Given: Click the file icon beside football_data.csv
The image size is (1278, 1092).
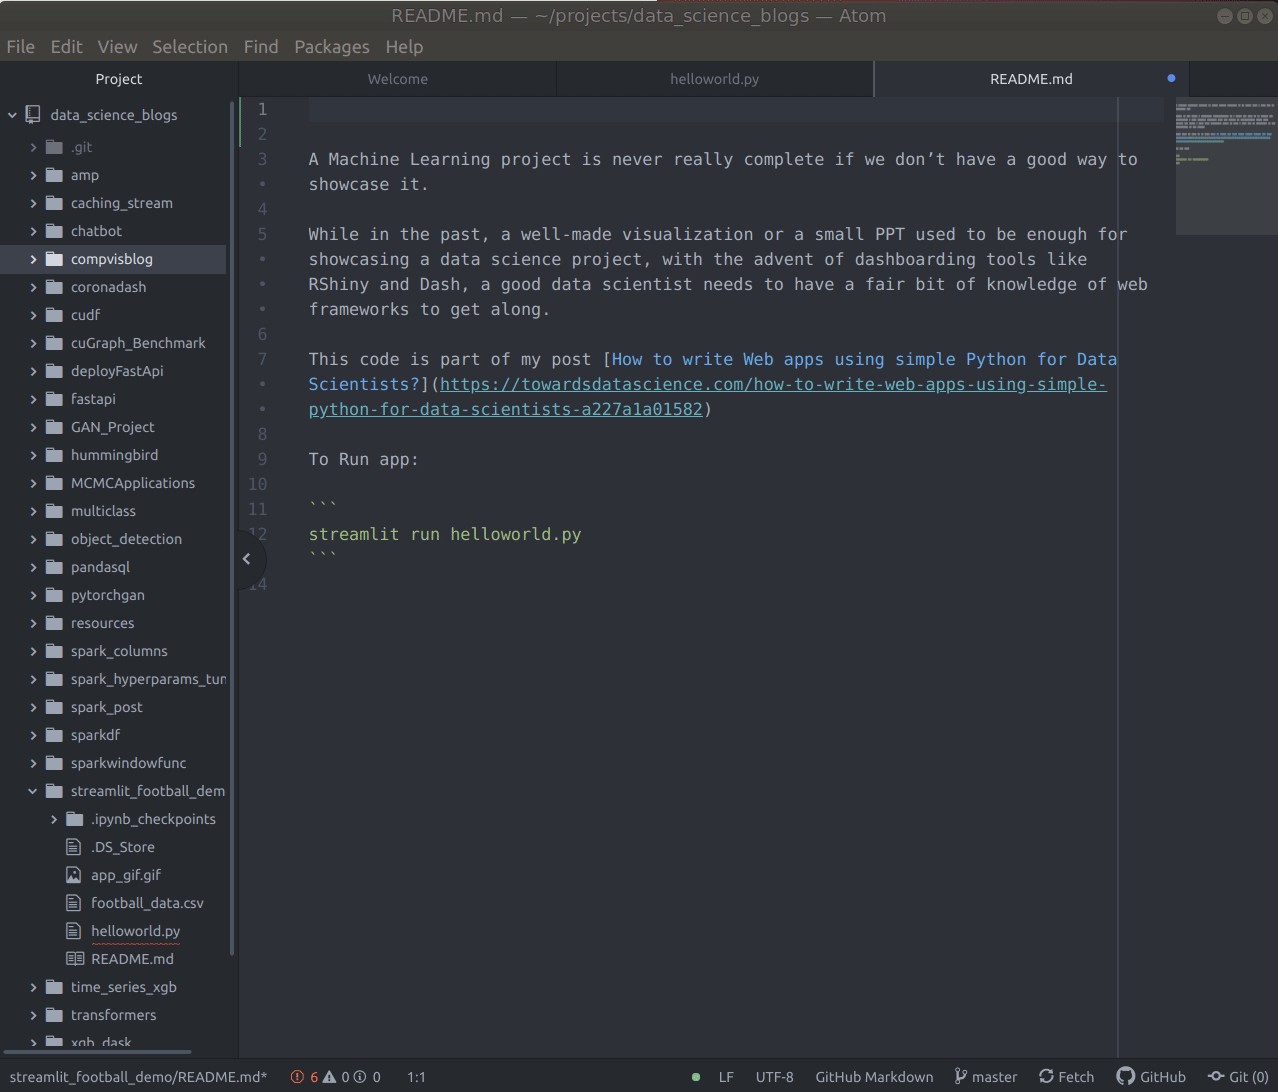Looking at the screenshot, I should click(x=73, y=903).
